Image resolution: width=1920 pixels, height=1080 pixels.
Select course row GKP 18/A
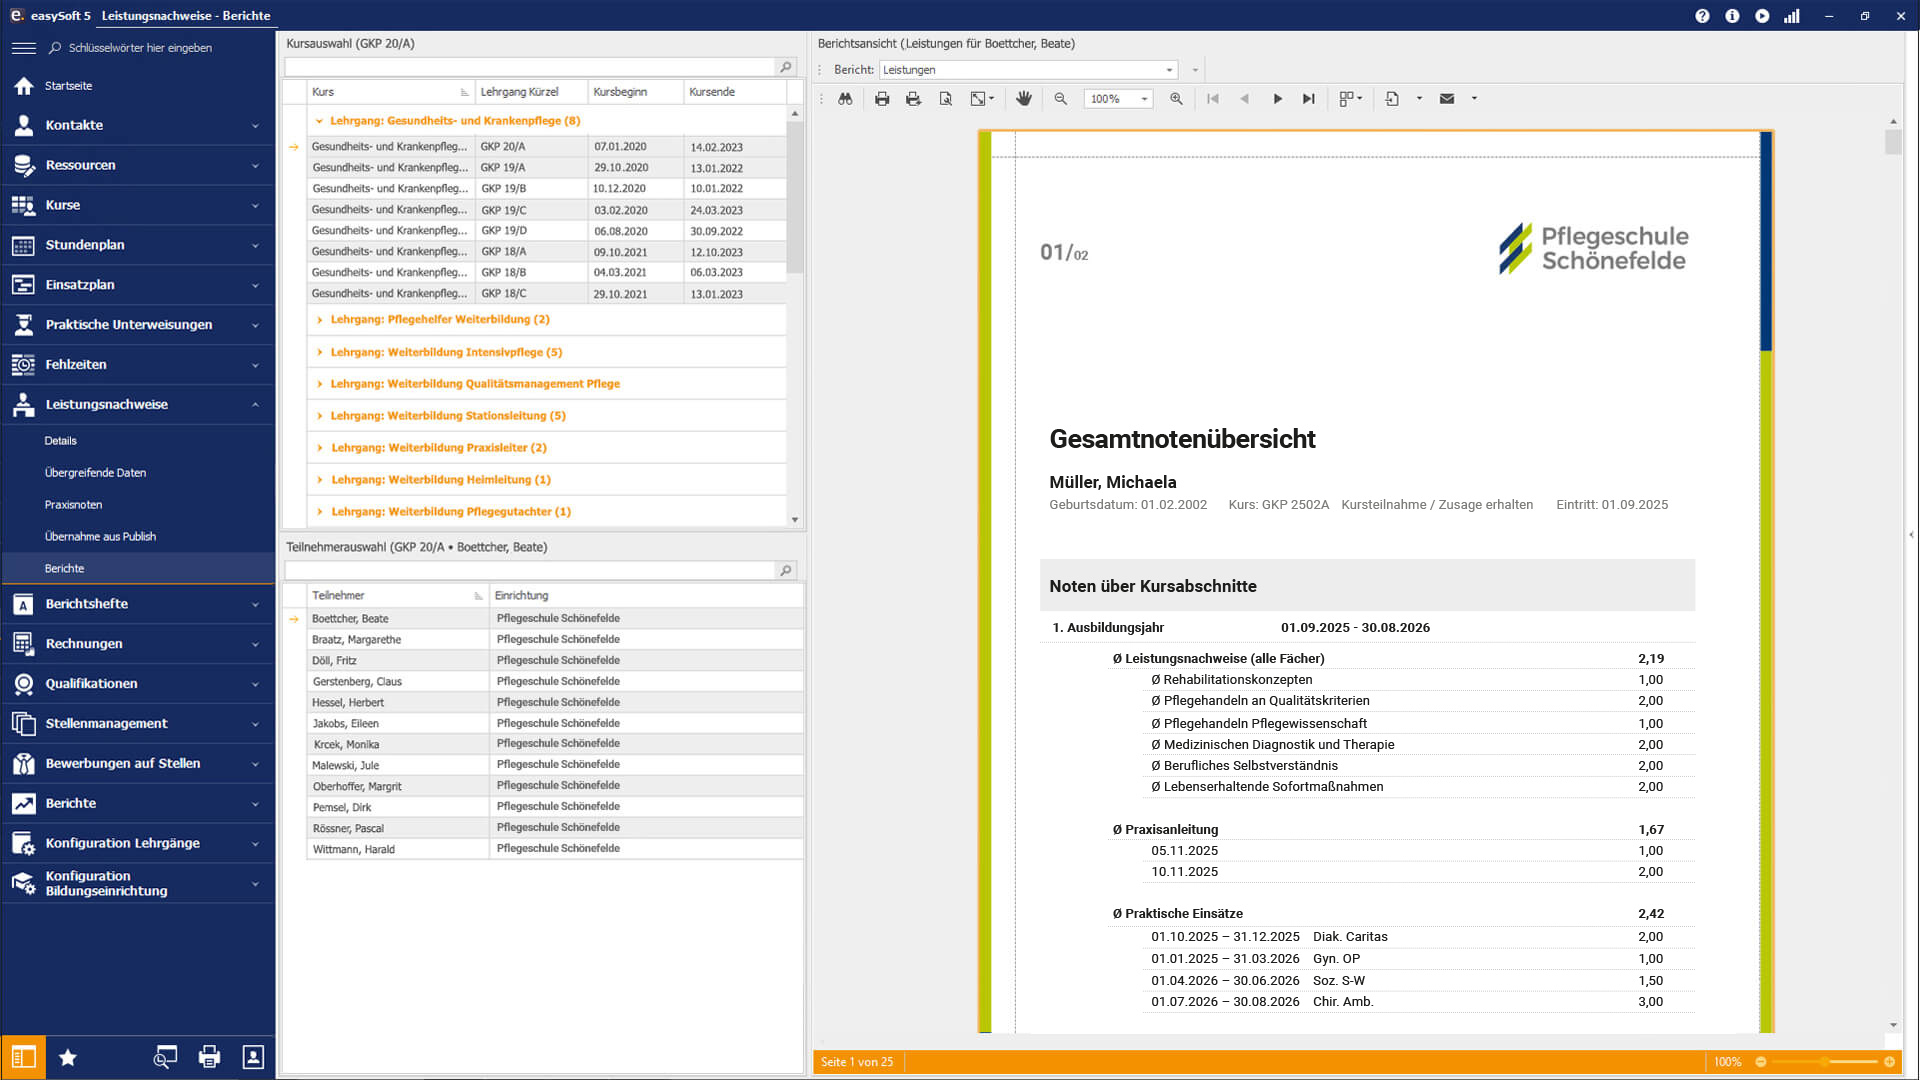pos(546,252)
